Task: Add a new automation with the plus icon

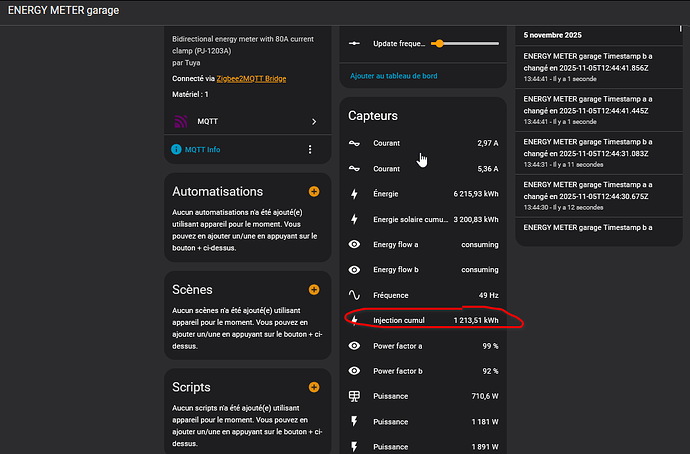Action: coord(314,191)
